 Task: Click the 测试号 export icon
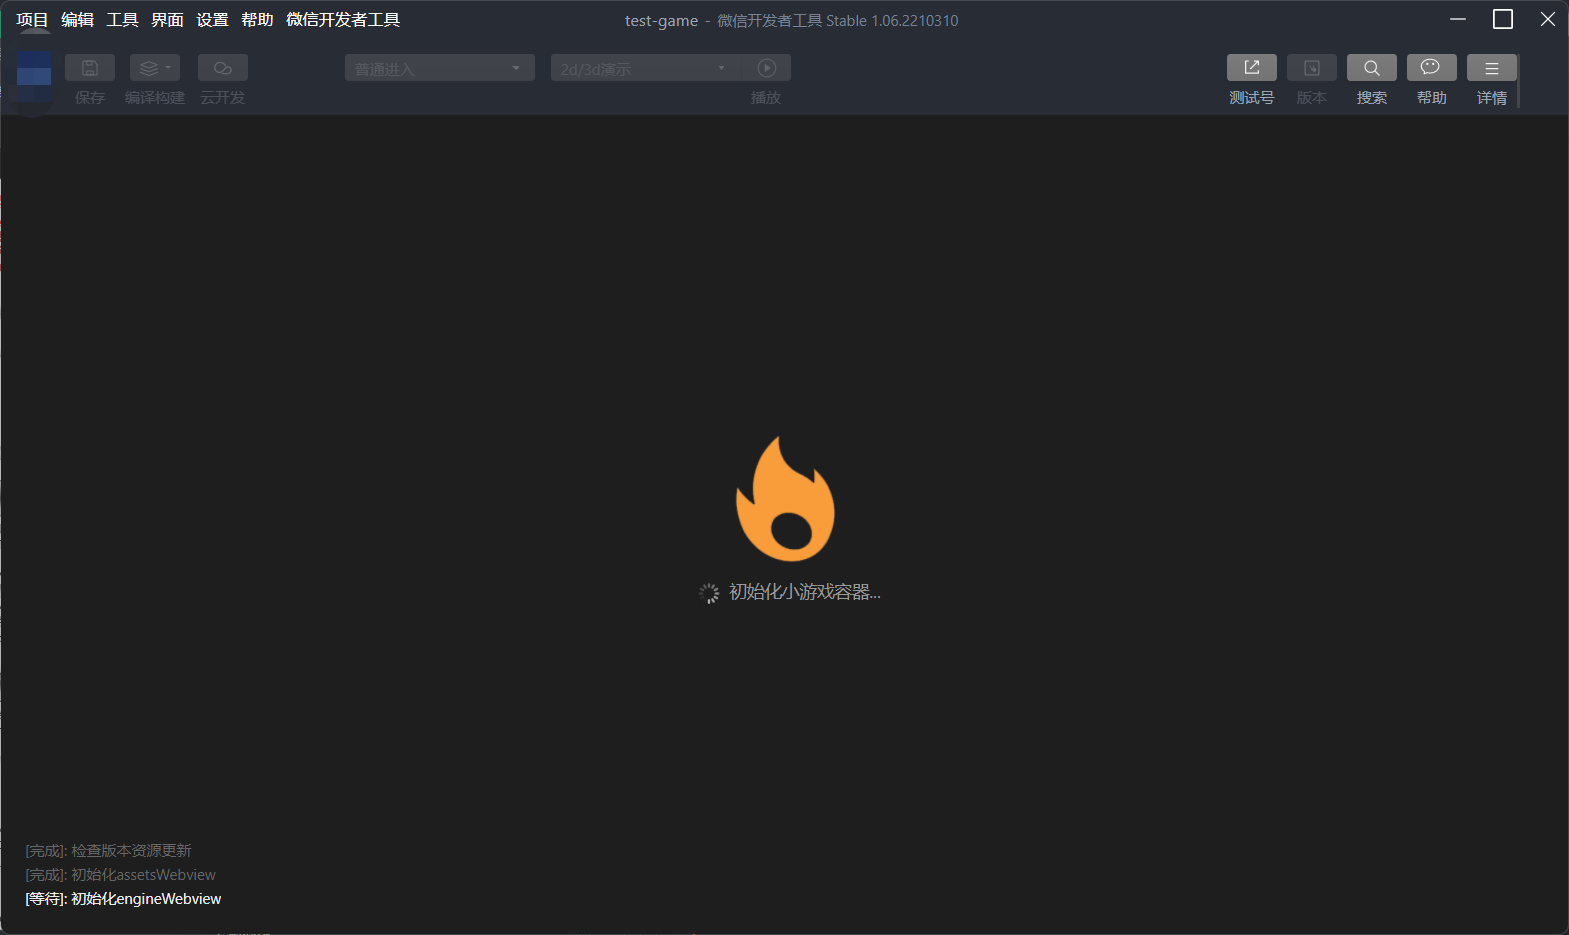point(1252,67)
